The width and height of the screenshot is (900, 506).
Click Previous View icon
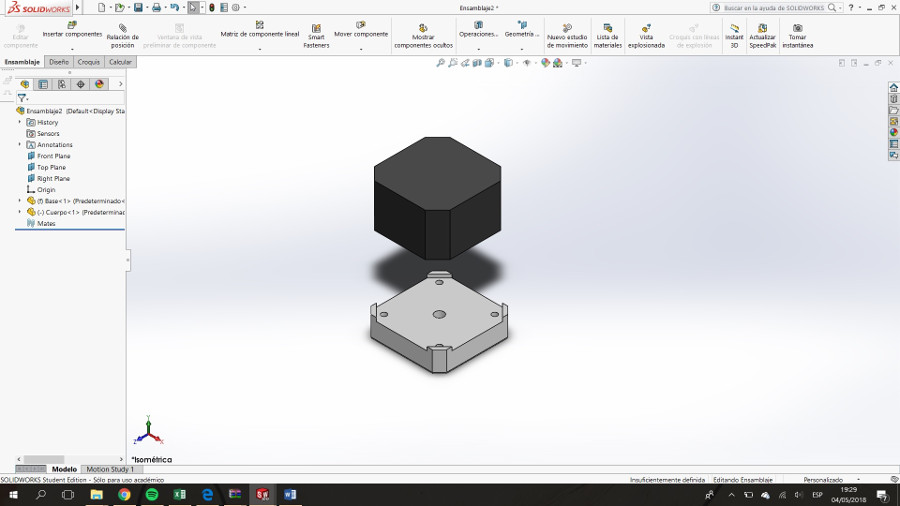(x=465, y=63)
